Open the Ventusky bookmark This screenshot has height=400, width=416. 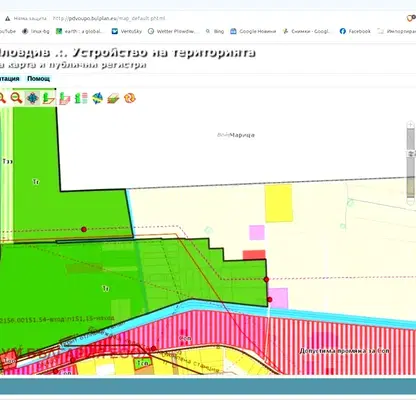(127, 31)
